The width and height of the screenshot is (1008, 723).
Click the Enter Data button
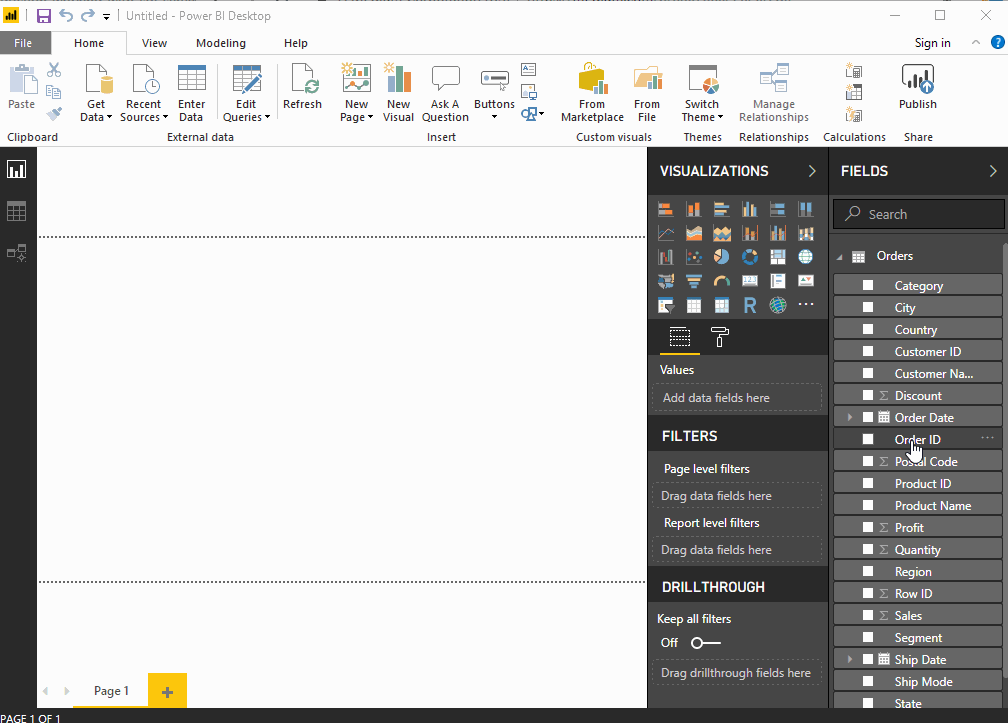click(x=191, y=93)
